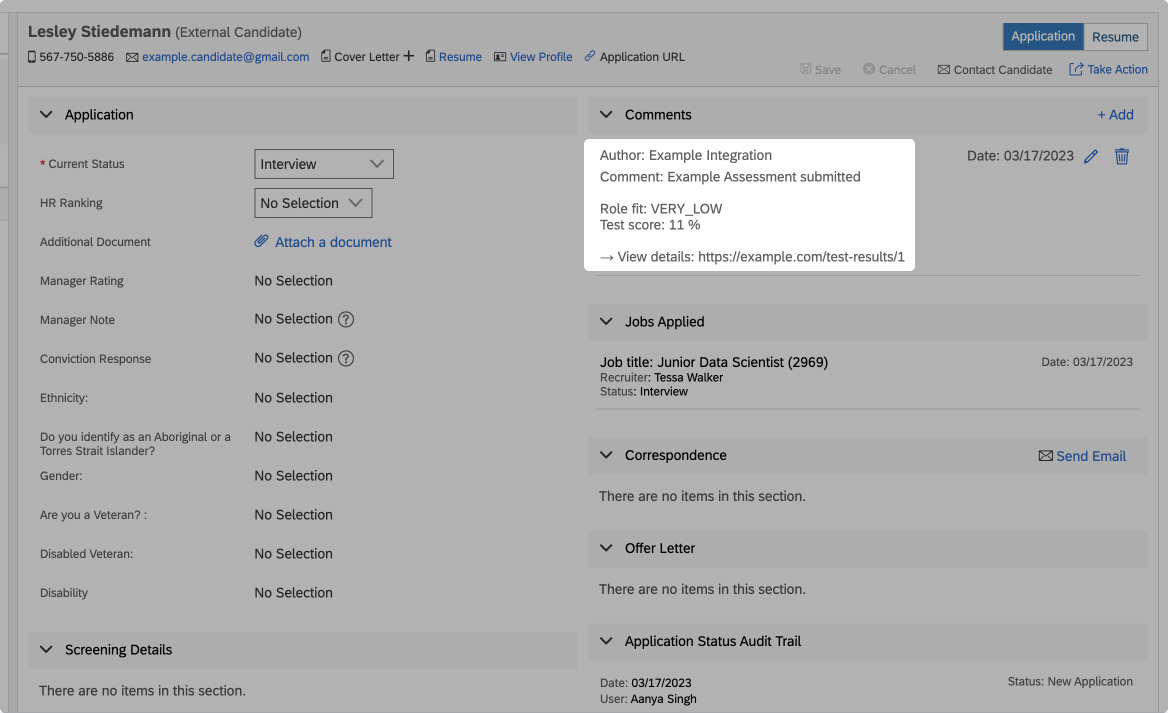Edit the Example Integration comment

1090,156
